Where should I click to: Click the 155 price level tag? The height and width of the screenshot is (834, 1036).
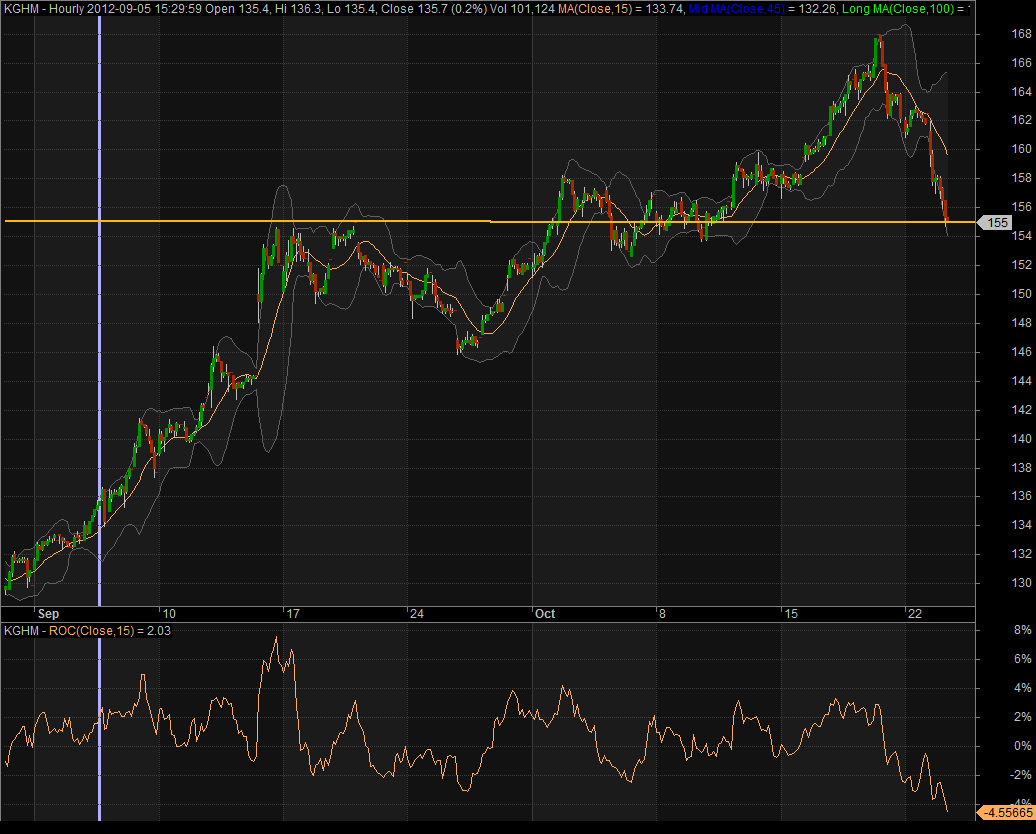(996, 223)
